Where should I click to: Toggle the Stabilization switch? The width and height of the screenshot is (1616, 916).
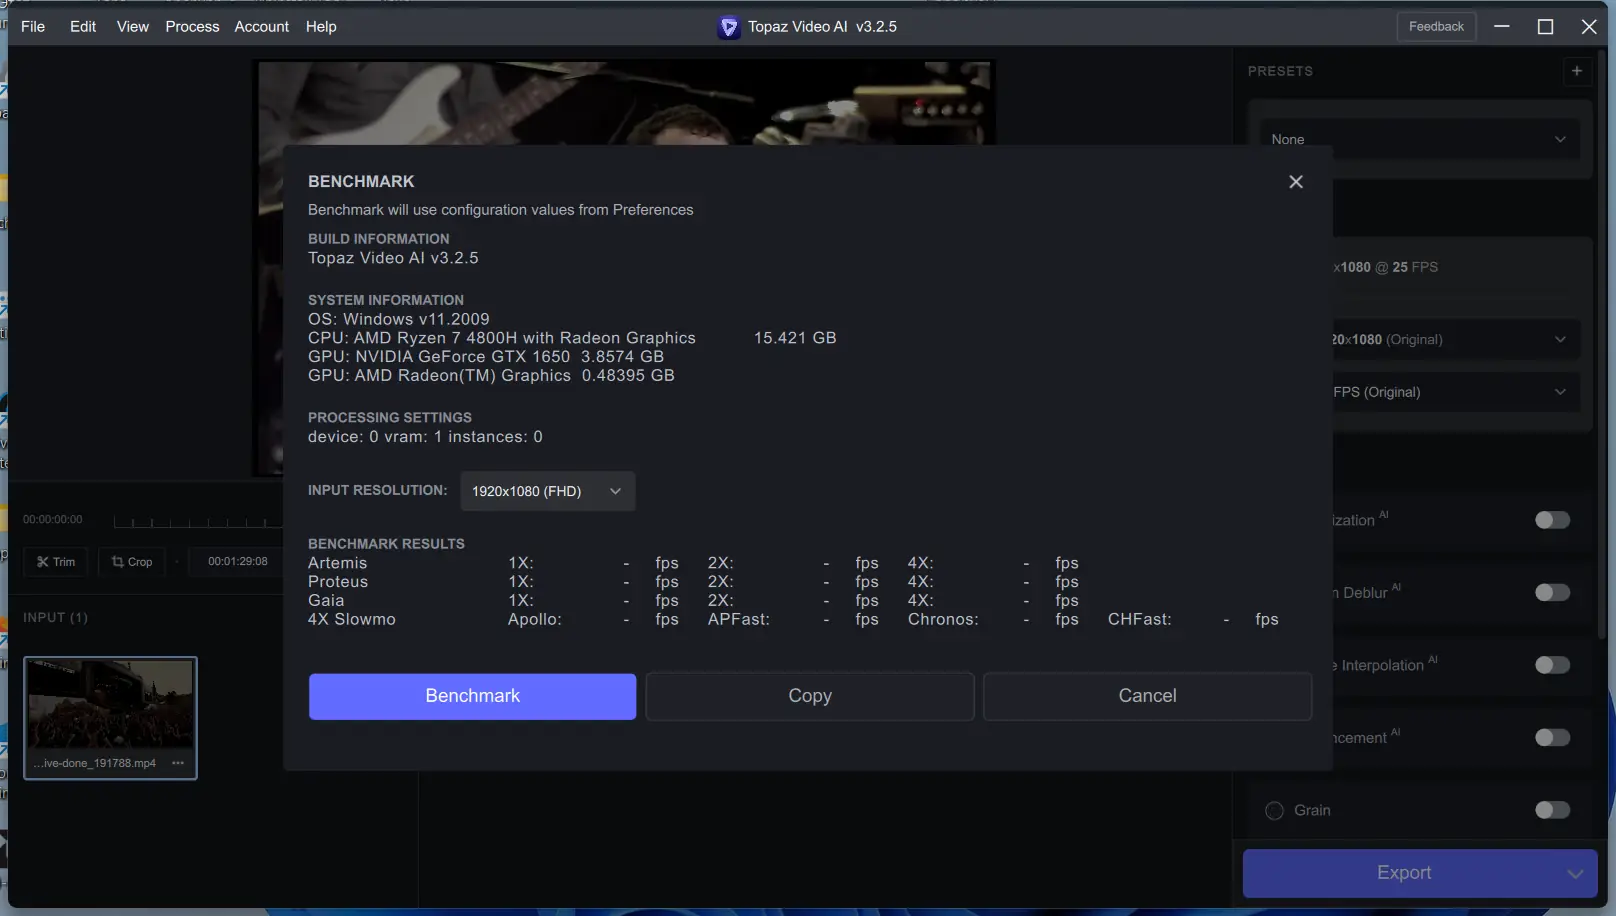pos(1552,520)
